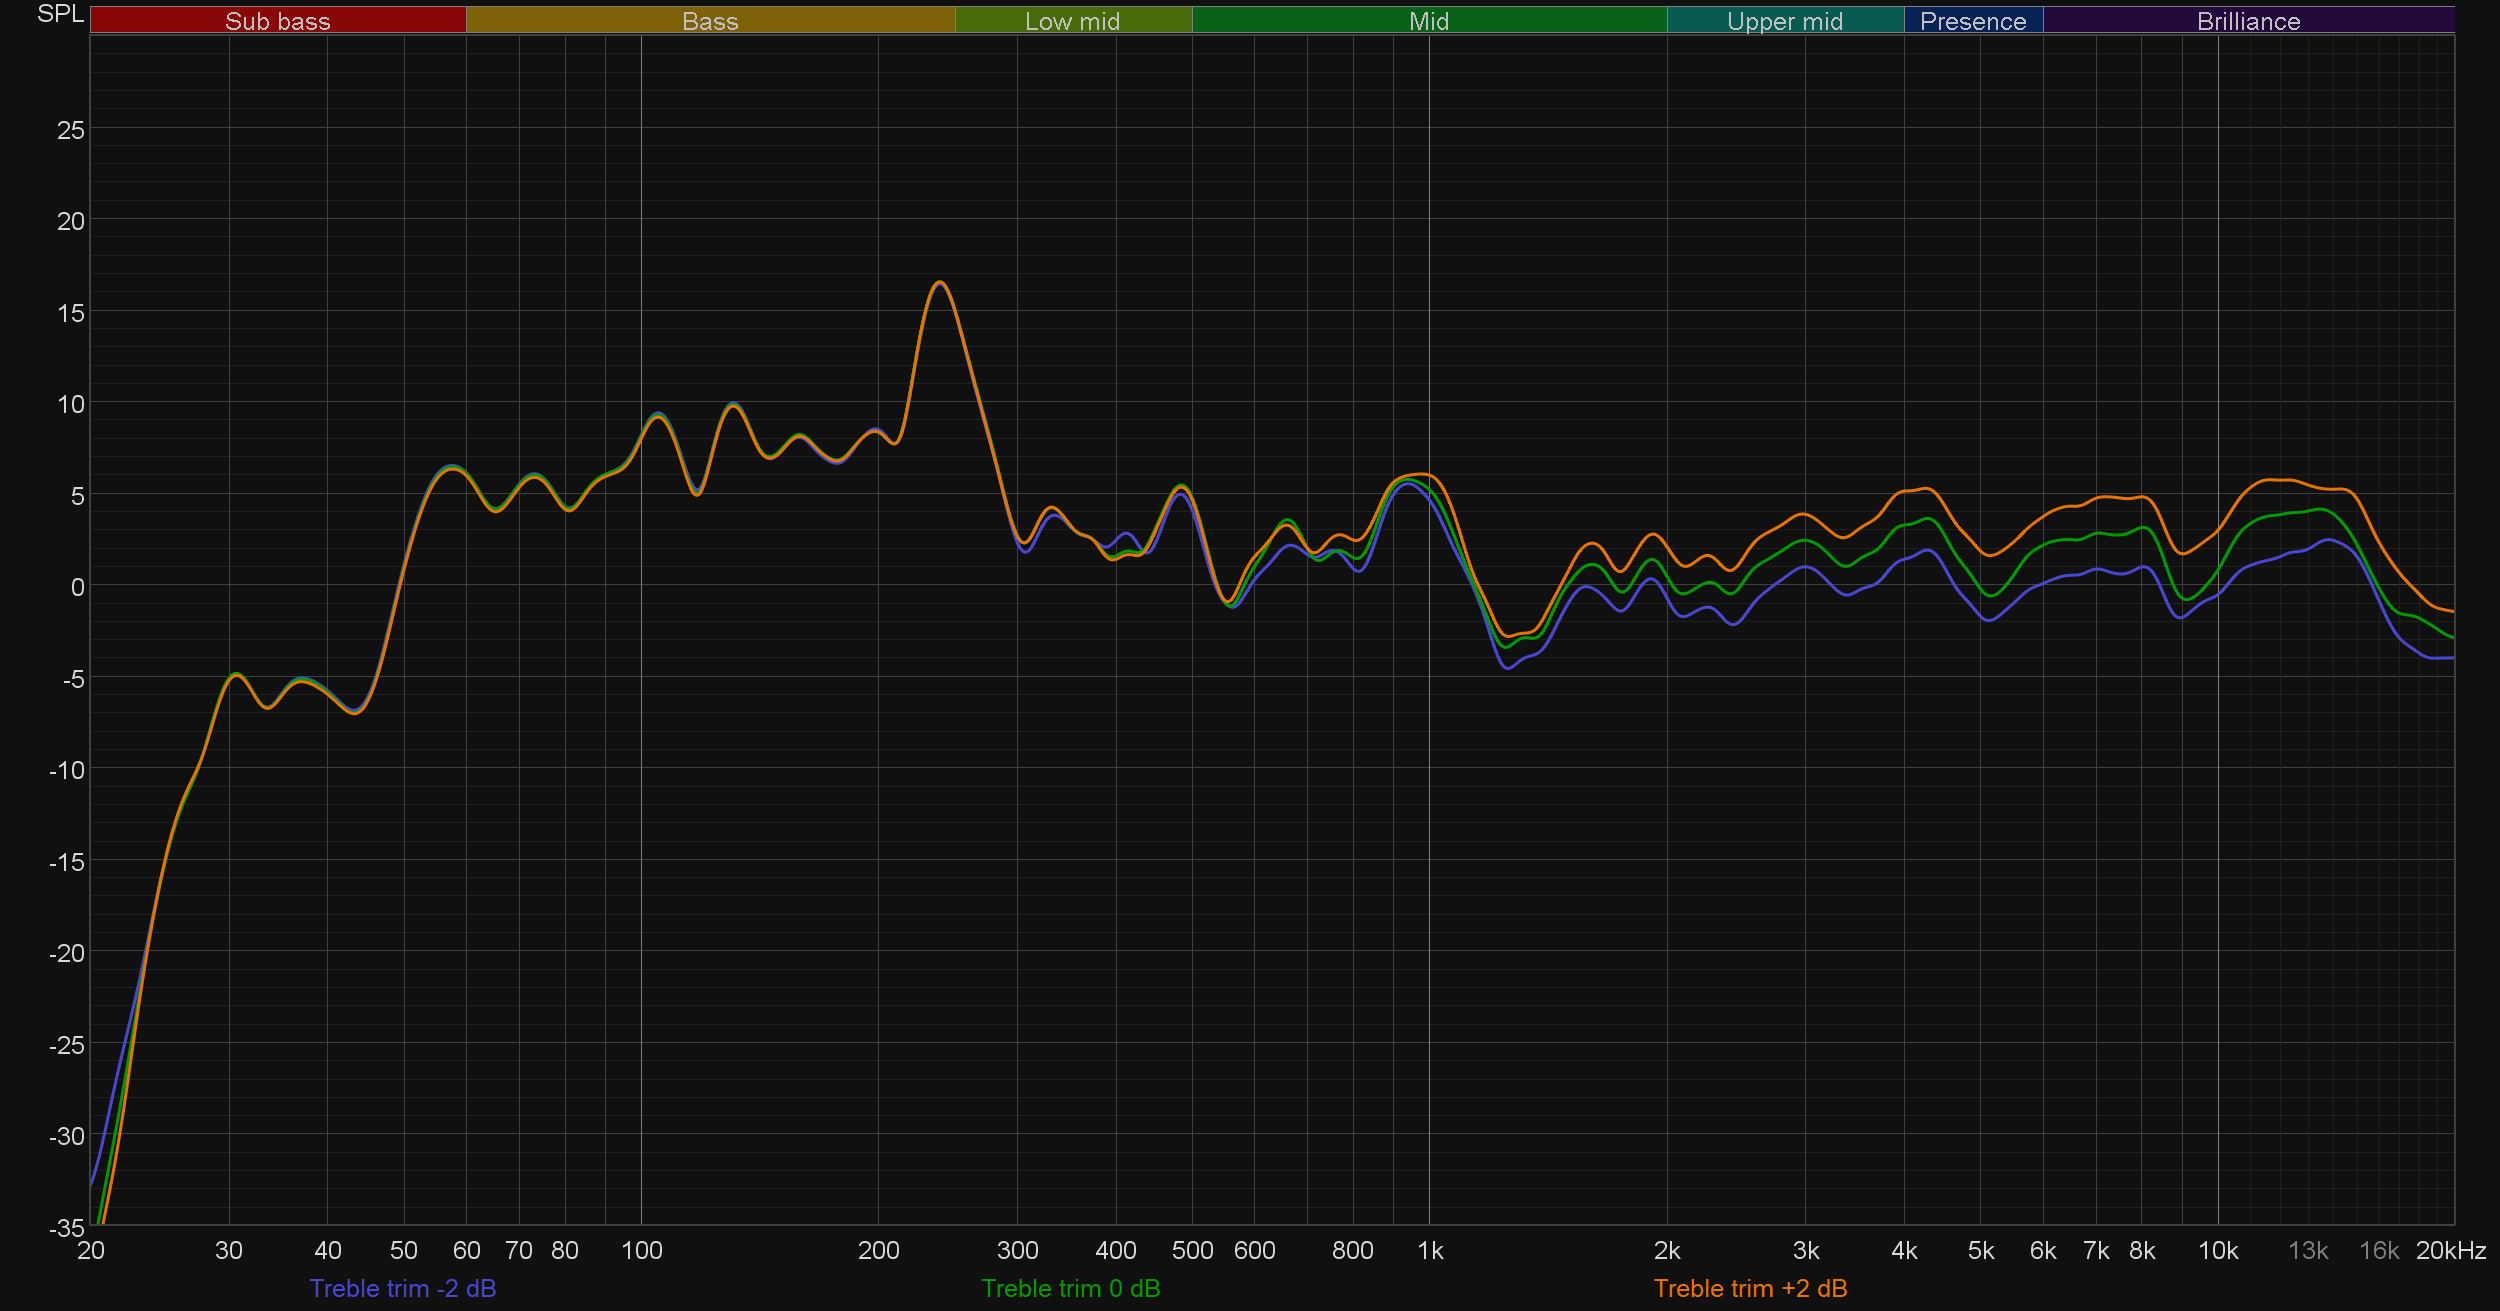Toggle the Treble trim -2 dB legend entry

pyautogui.click(x=402, y=1288)
